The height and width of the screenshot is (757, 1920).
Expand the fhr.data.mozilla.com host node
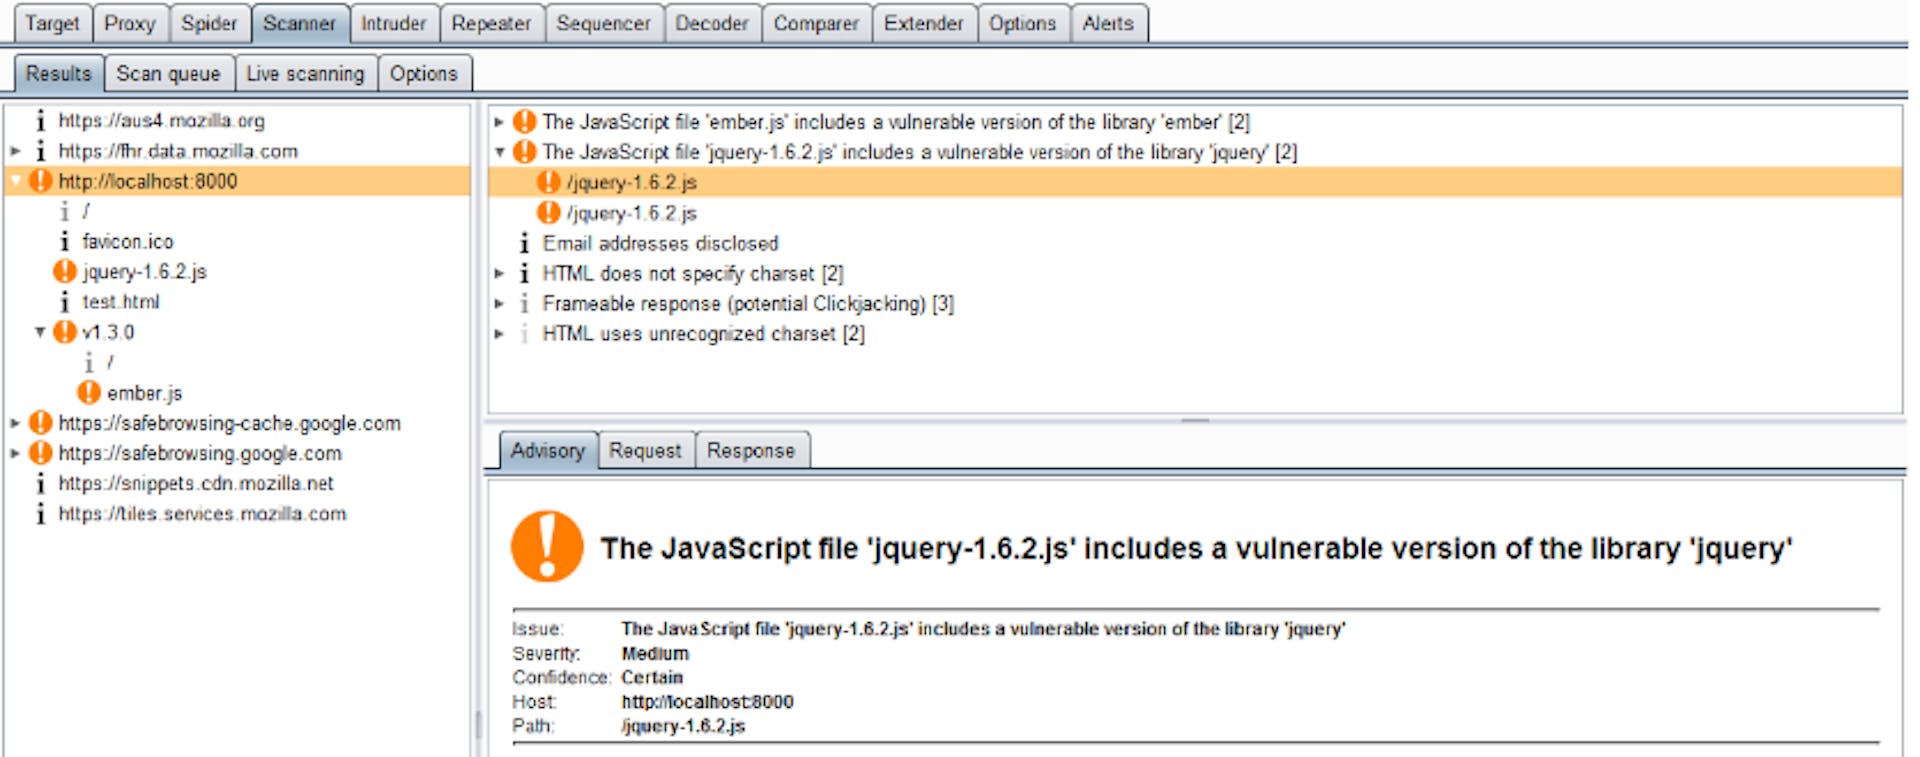click(15, 151)
